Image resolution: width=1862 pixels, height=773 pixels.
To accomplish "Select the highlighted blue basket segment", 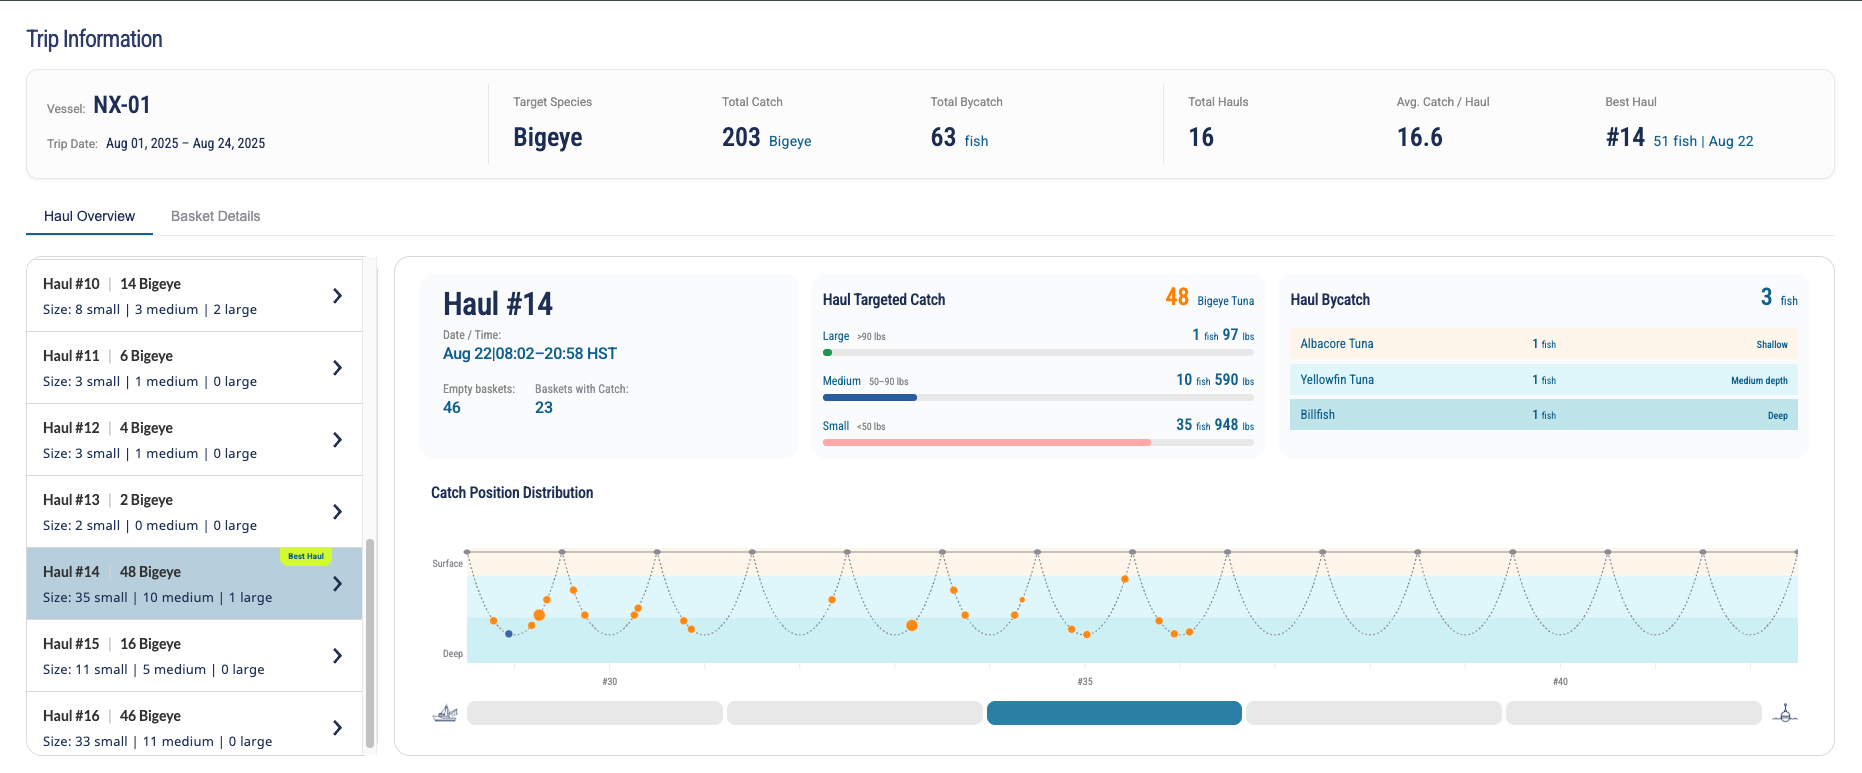I will click(x=1114, y=713).
